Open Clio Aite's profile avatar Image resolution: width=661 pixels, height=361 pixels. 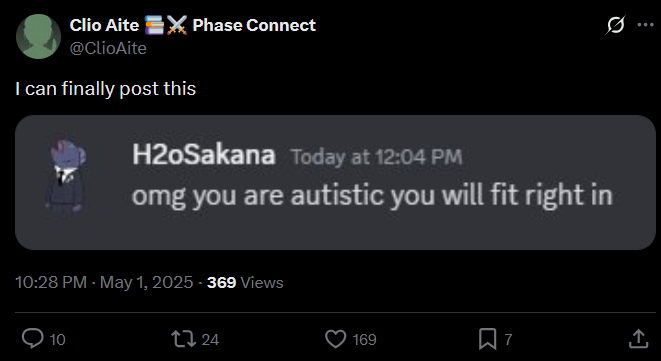tap(38, 36)
